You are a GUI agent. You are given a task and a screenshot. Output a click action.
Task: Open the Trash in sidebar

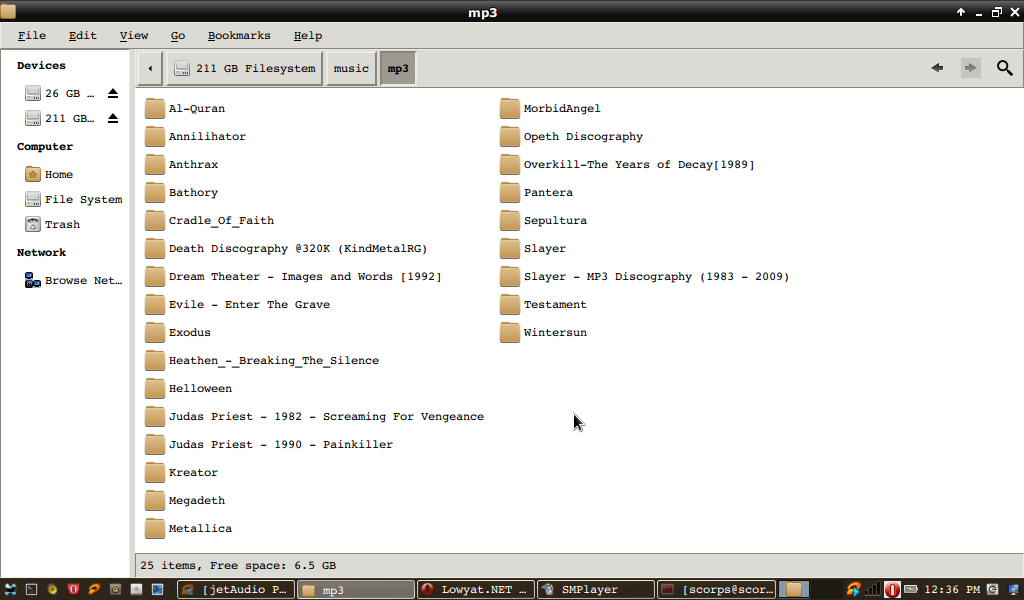pyautogui.click(x=61, y=225)
